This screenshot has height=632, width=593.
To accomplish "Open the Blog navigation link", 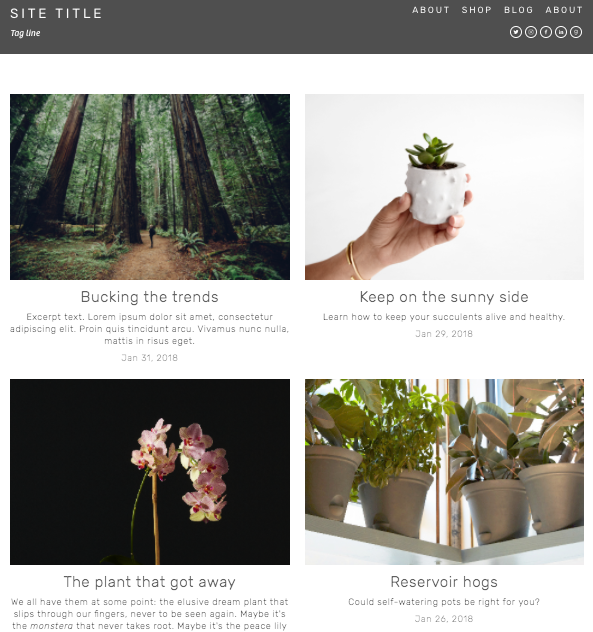I will 518,10.
